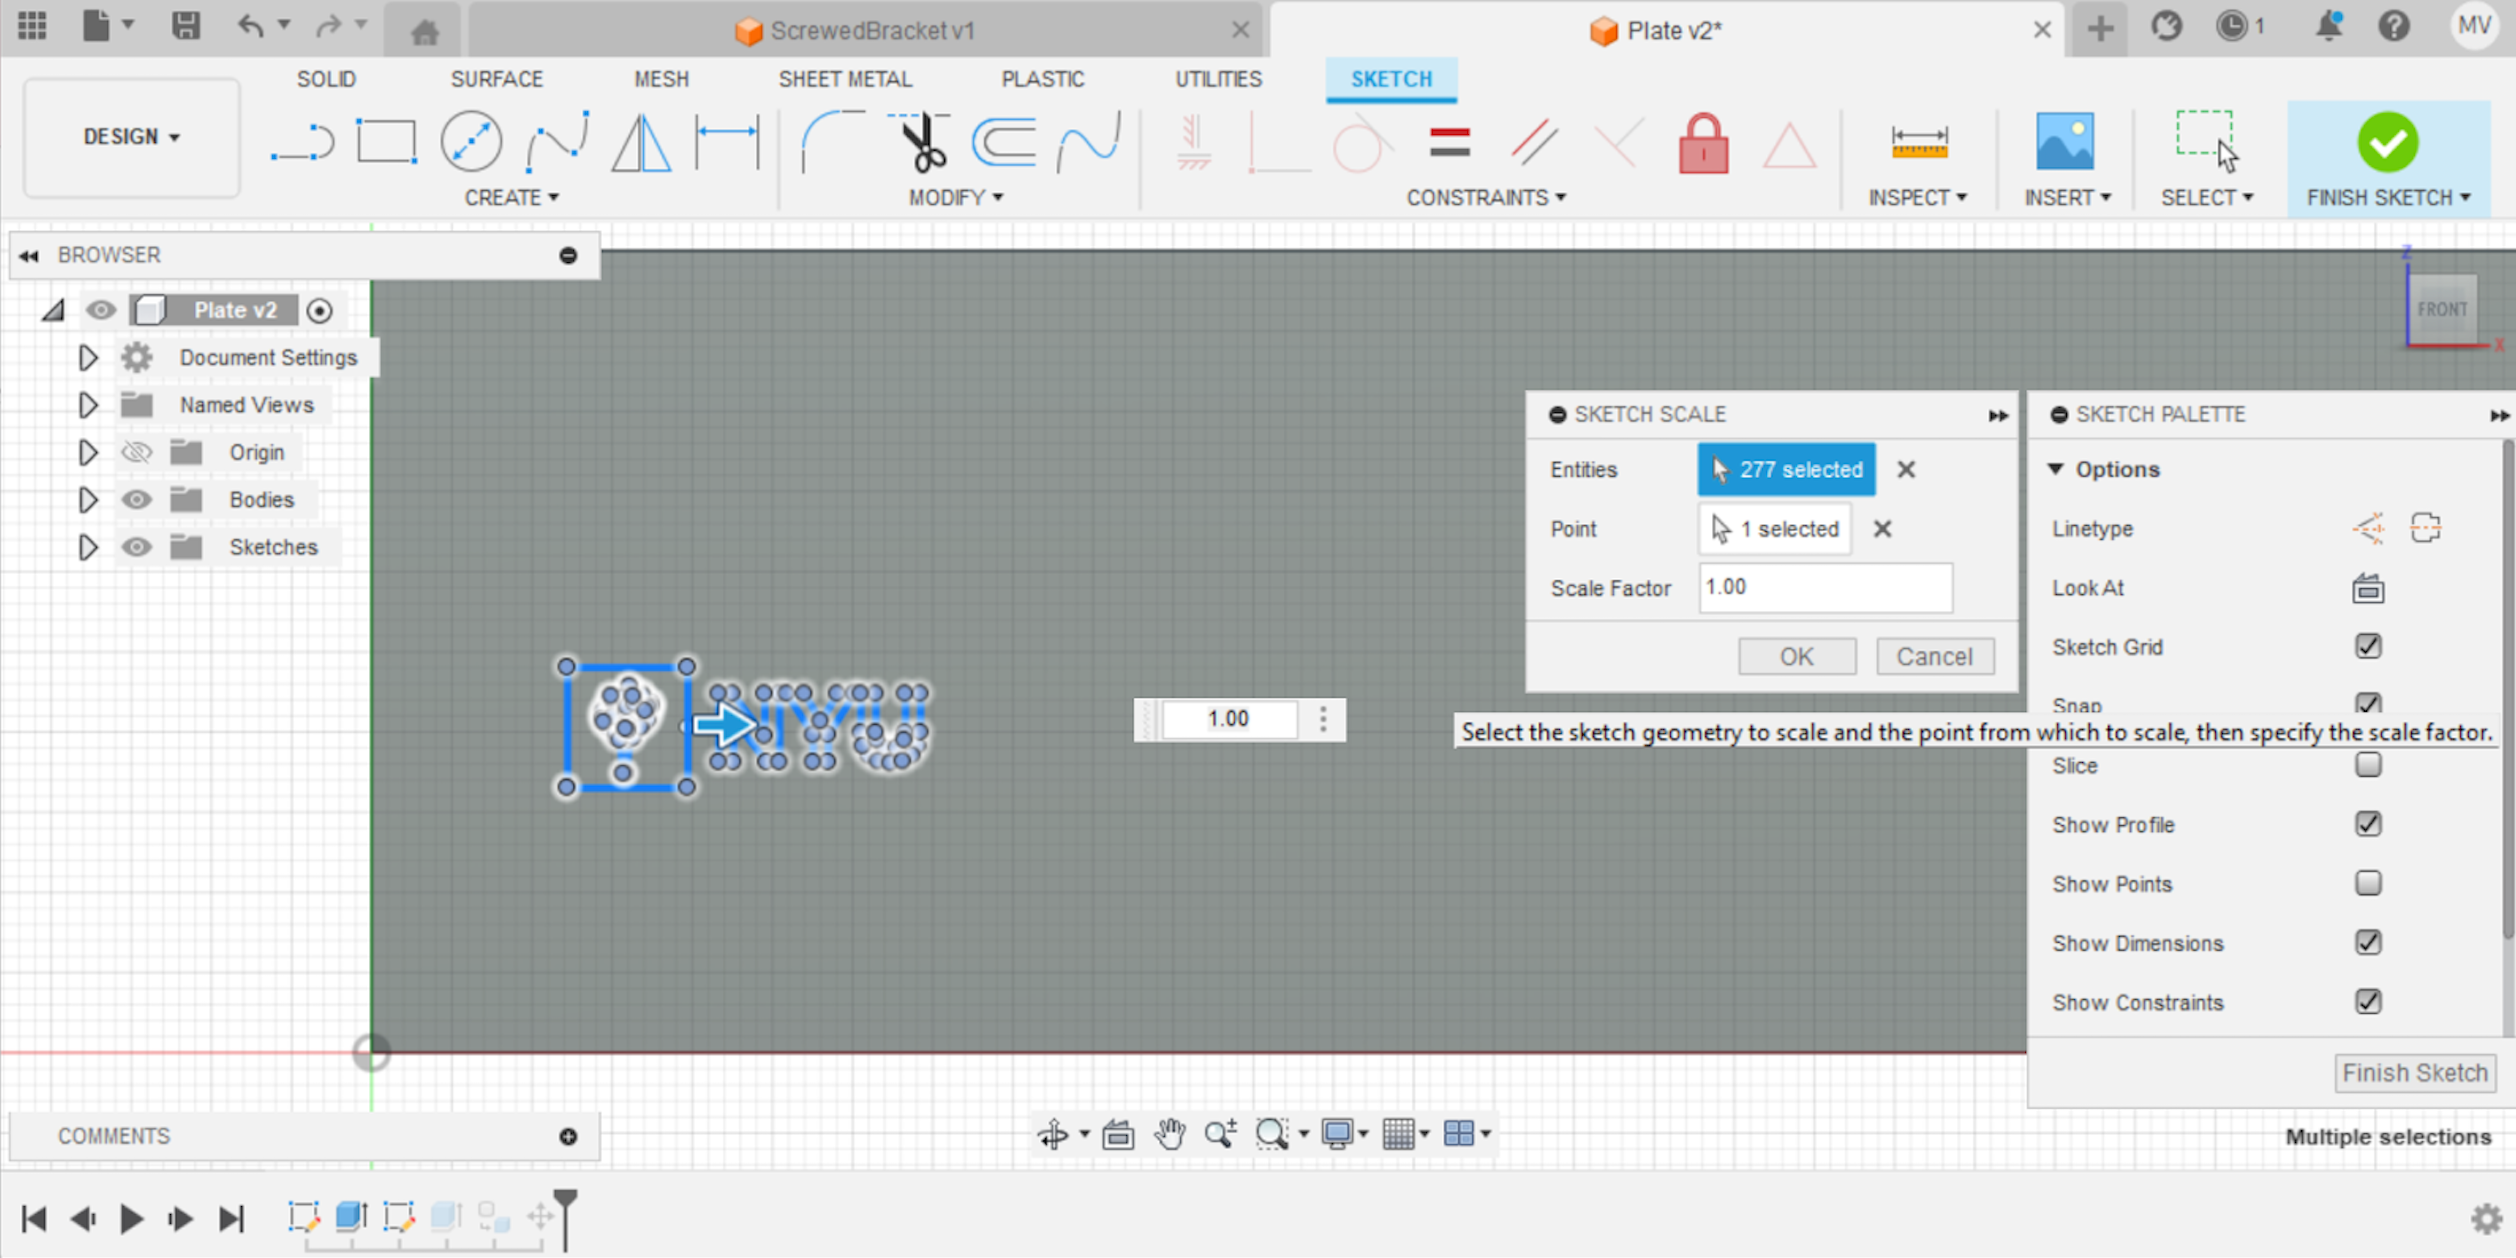2516x1258 pixels.
Task: Toggle the Sketch Grid checkbox
Action: [2368, 647]
